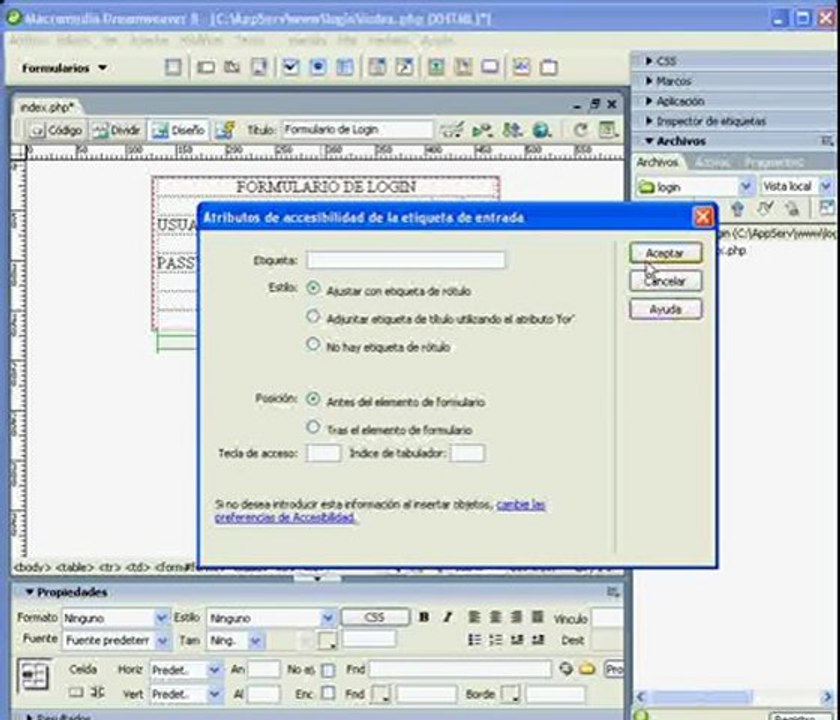Click the Put files up-arrow in Archivos panel

pyautogui.click(x=738, y=208)
